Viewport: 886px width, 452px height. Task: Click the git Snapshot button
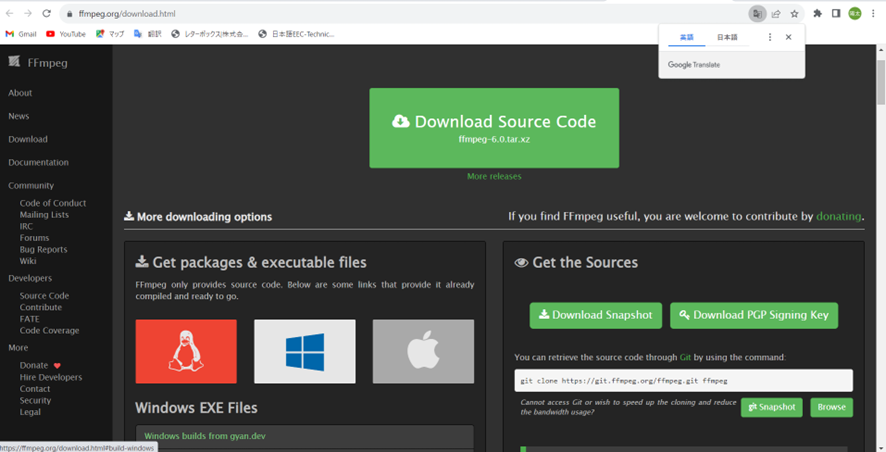771,407
